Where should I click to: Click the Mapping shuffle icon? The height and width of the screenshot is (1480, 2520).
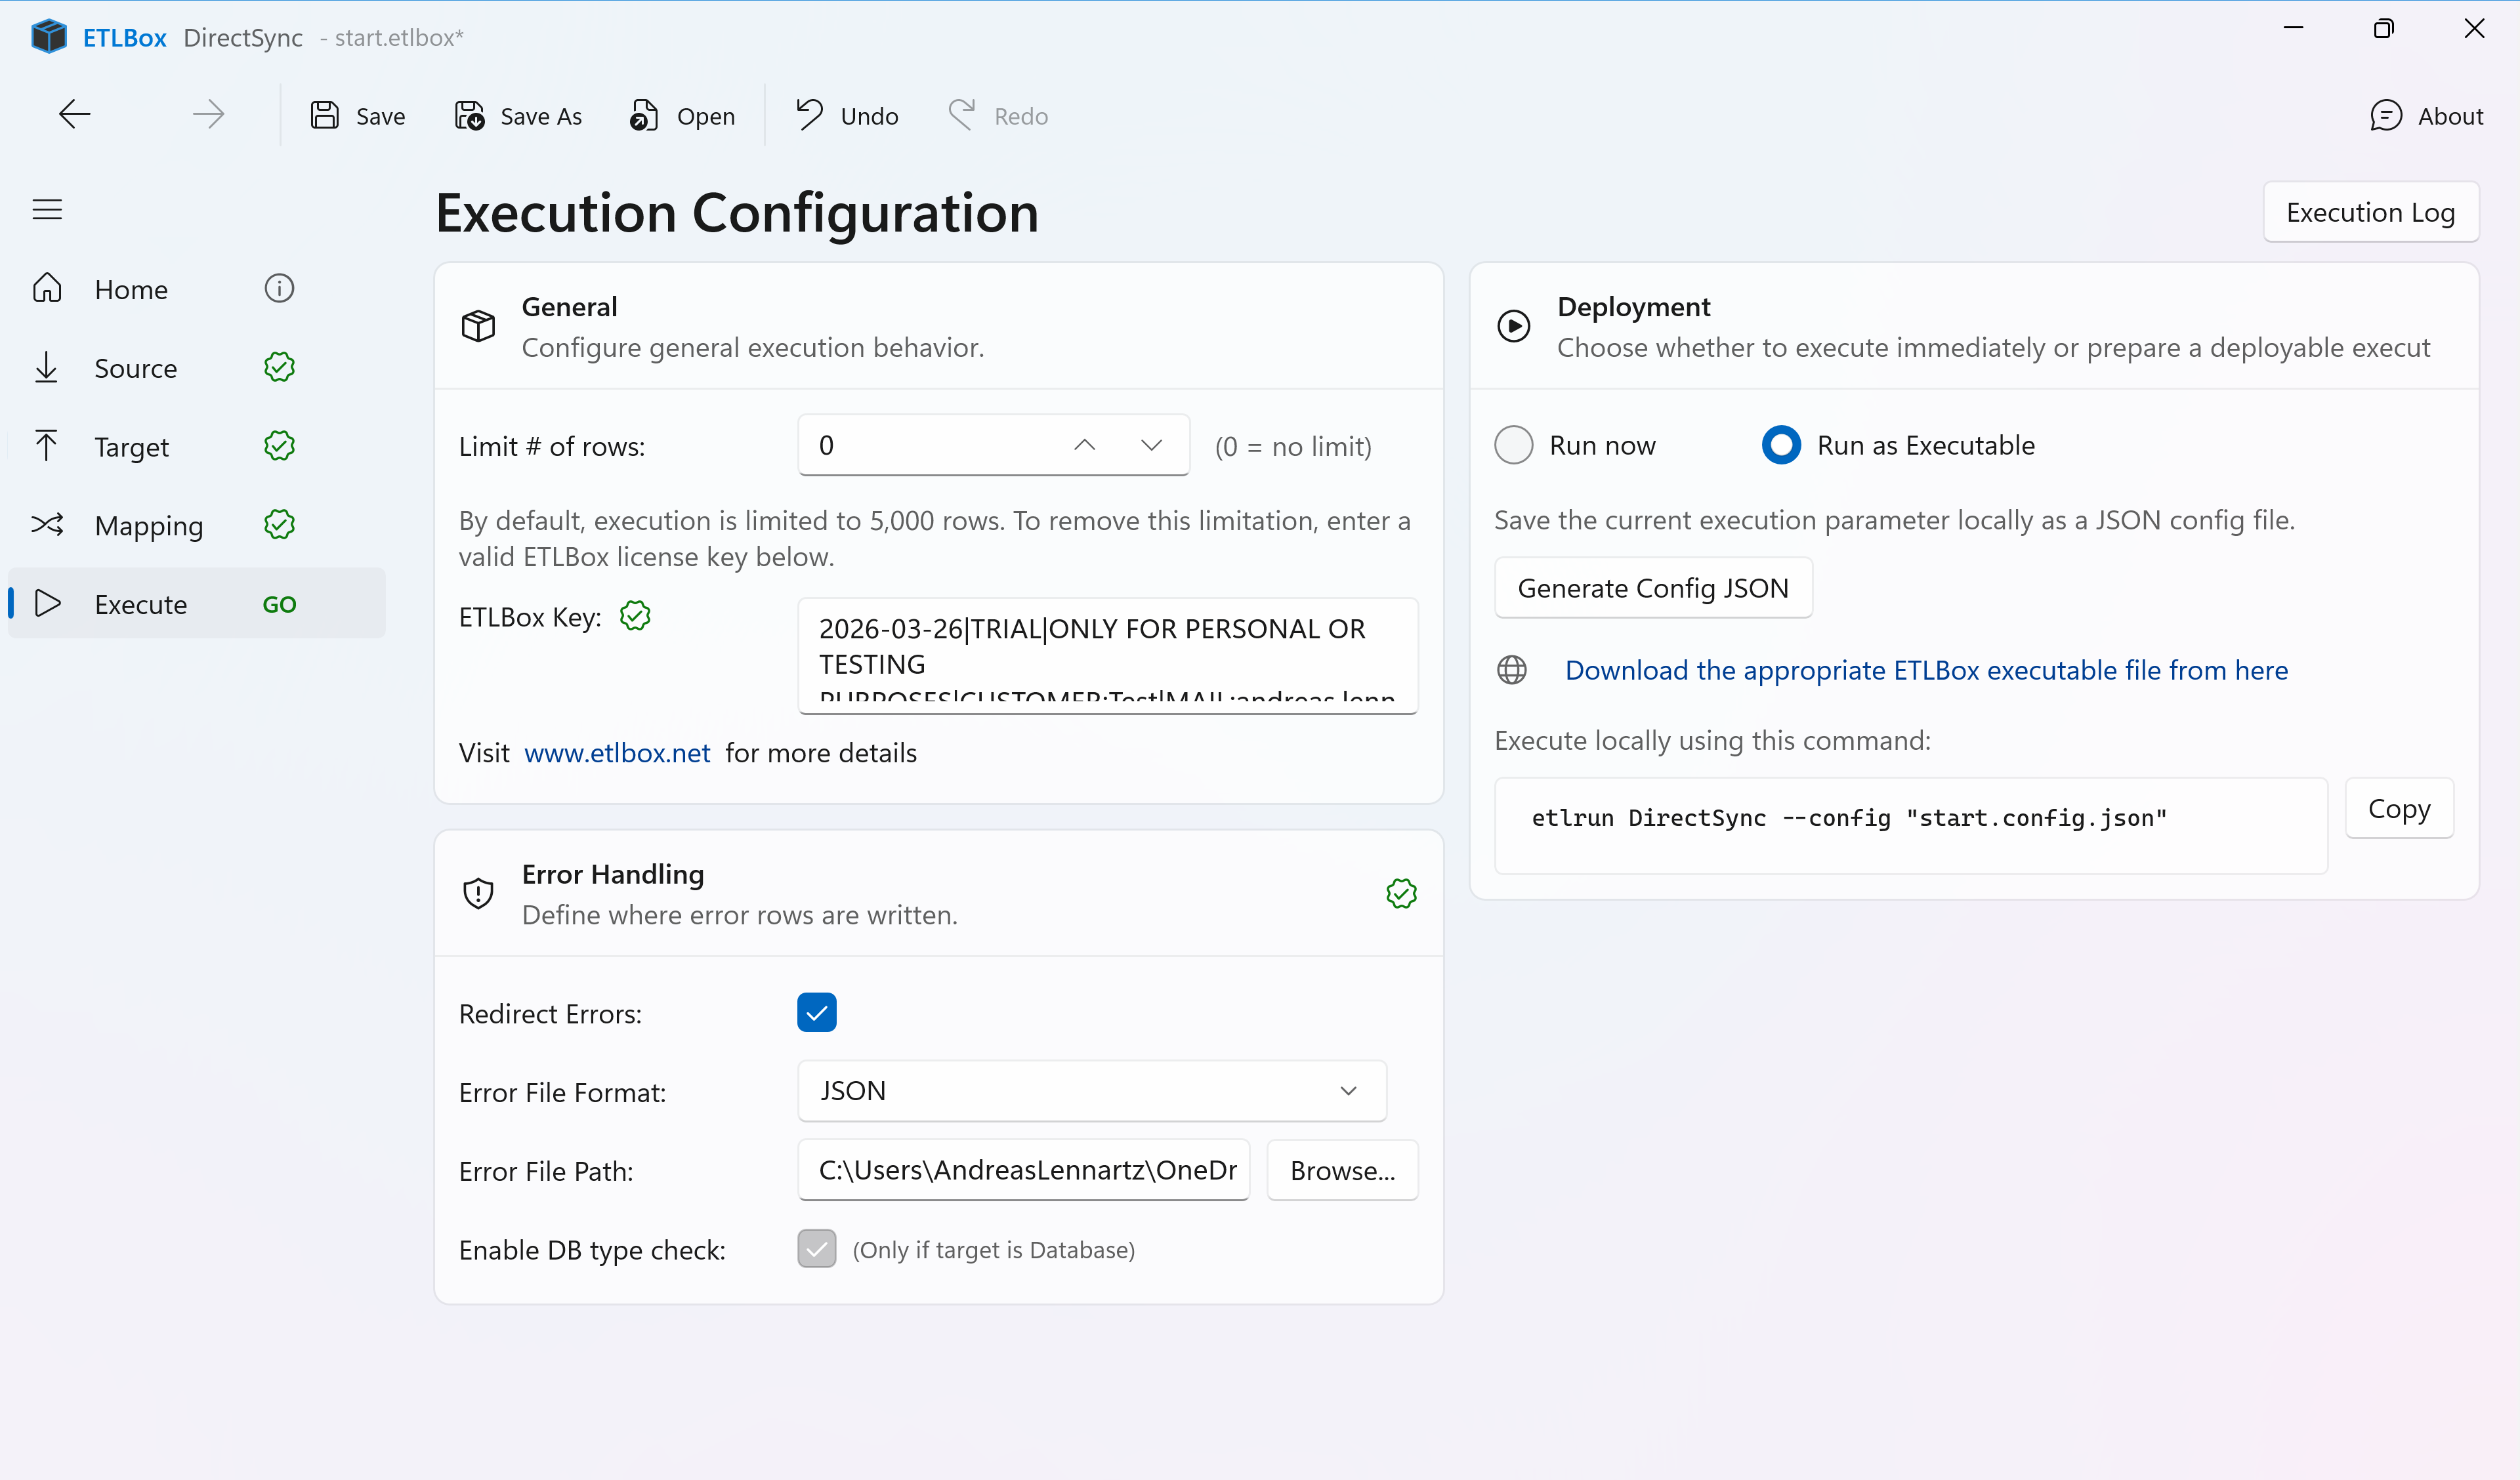[x=46, y=524]
